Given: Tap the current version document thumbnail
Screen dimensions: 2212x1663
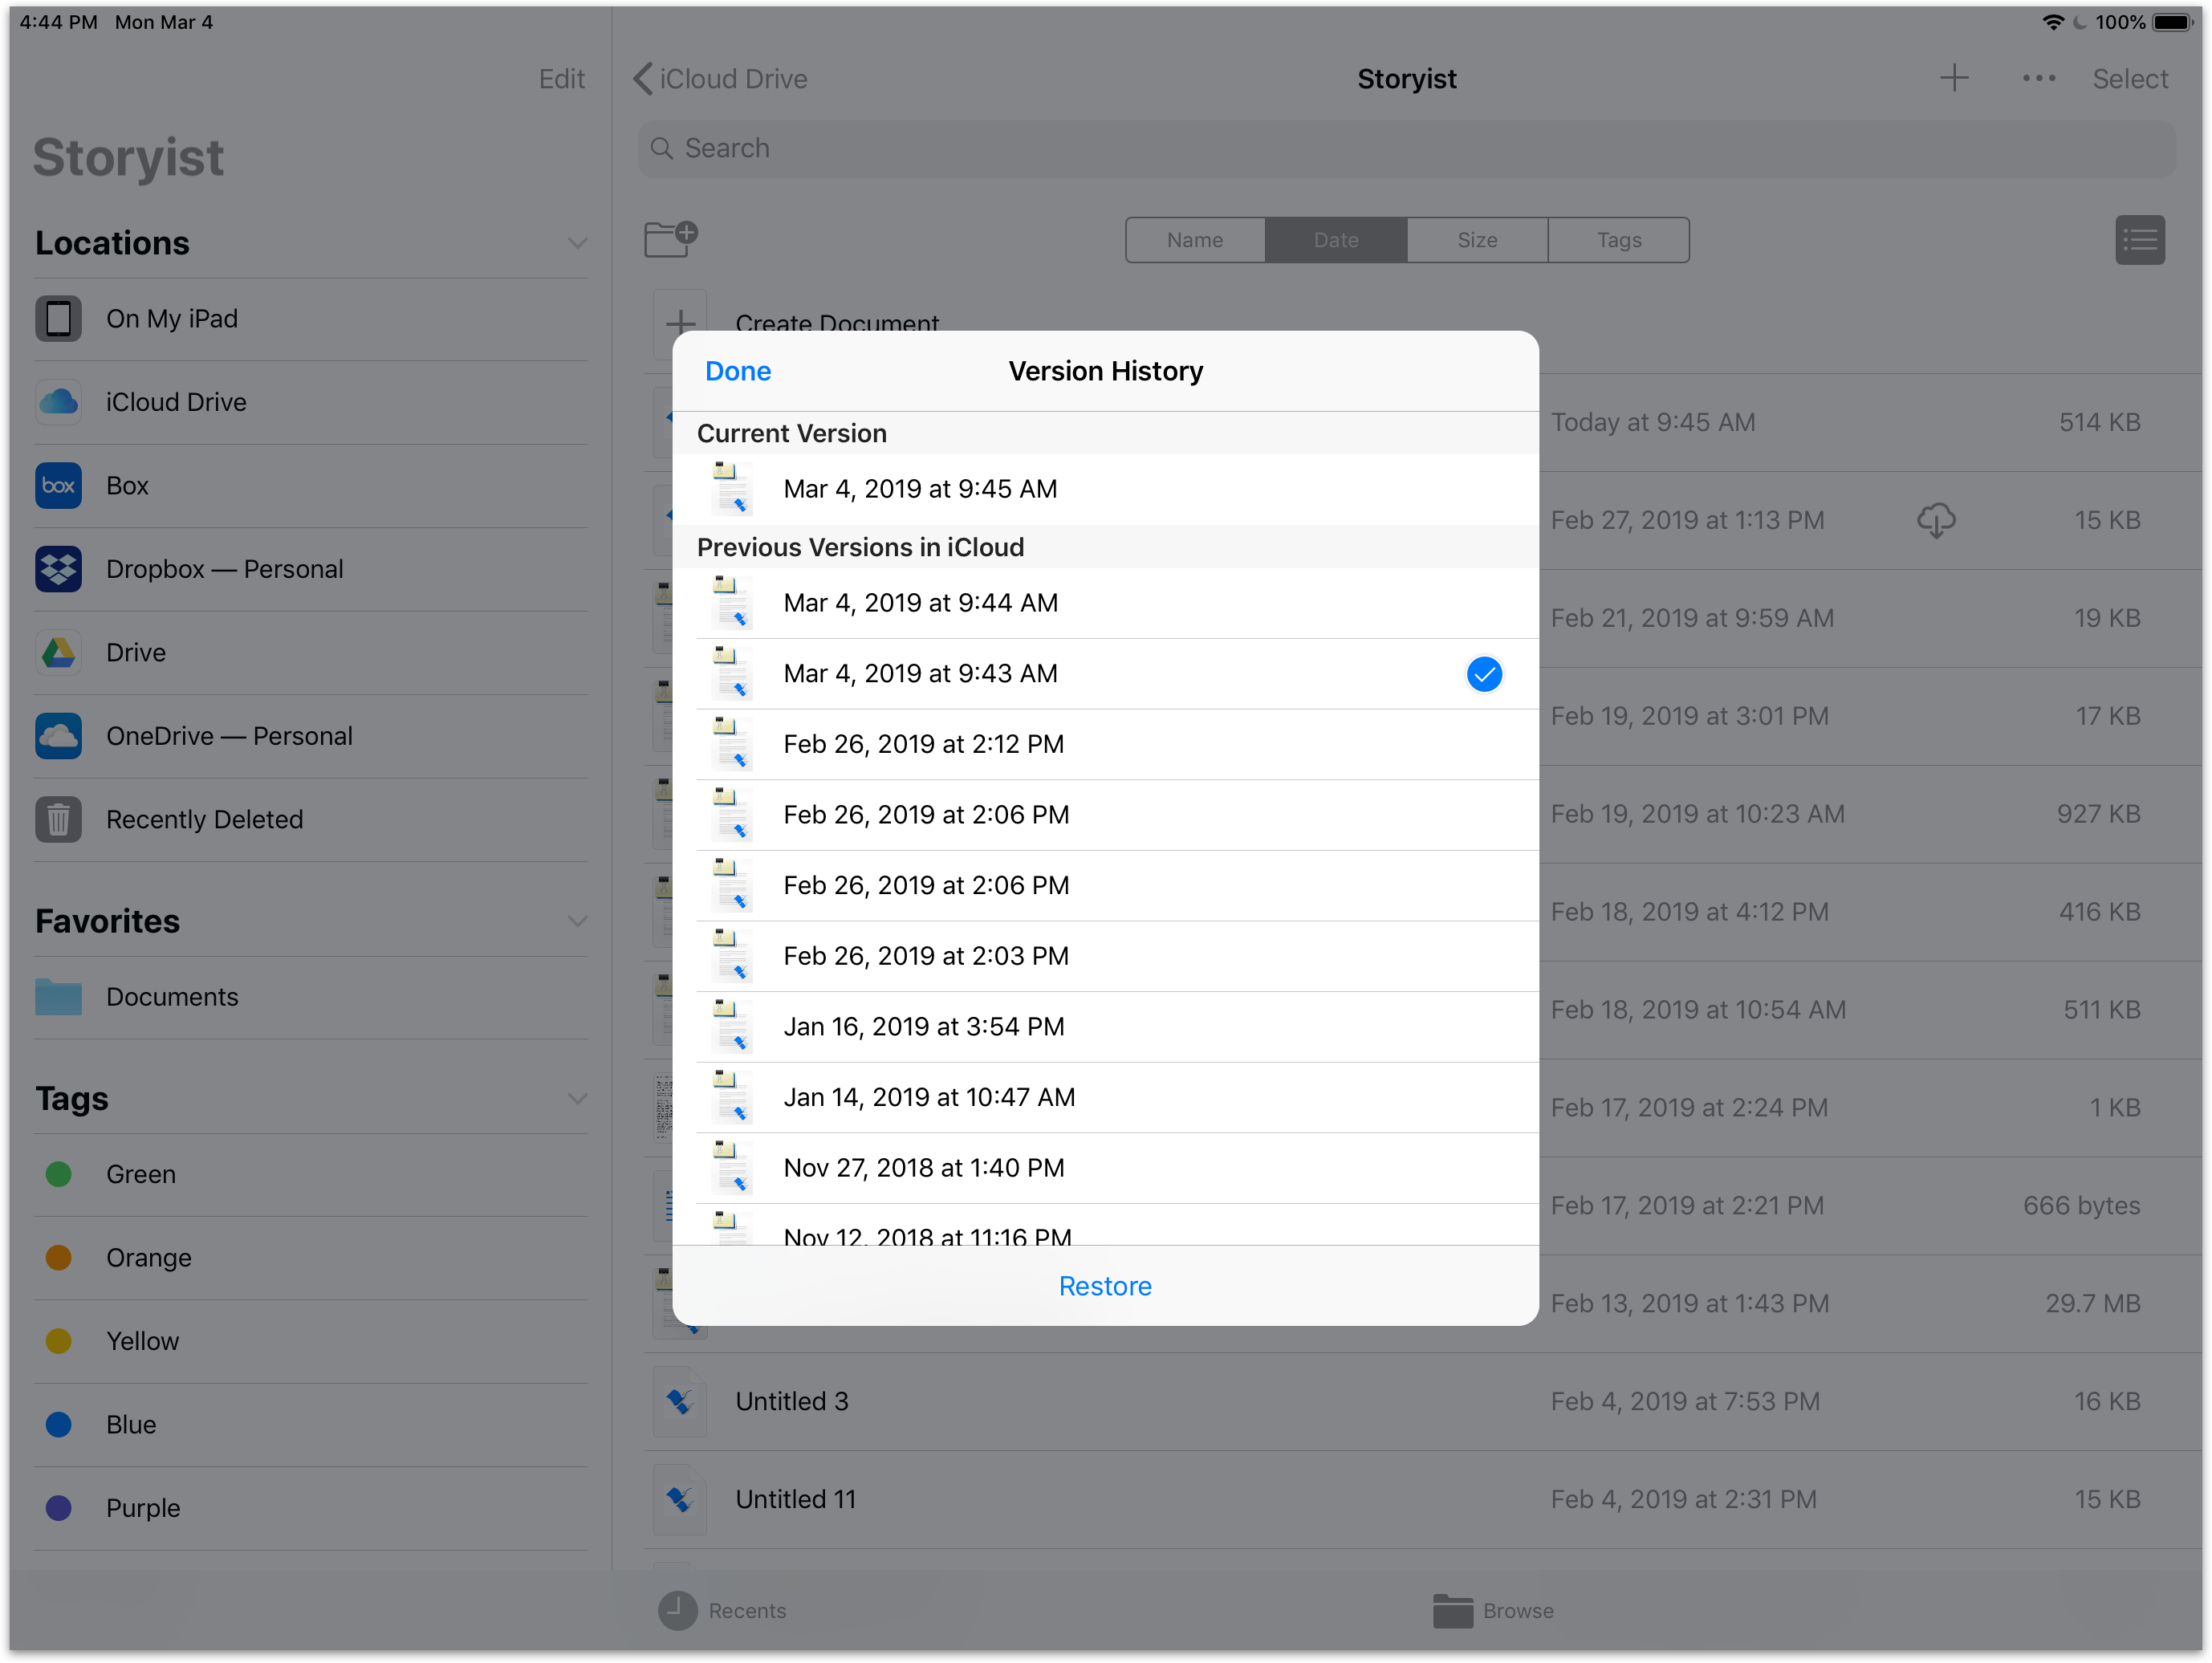Looking at the screenshot, I should (731, 488).
